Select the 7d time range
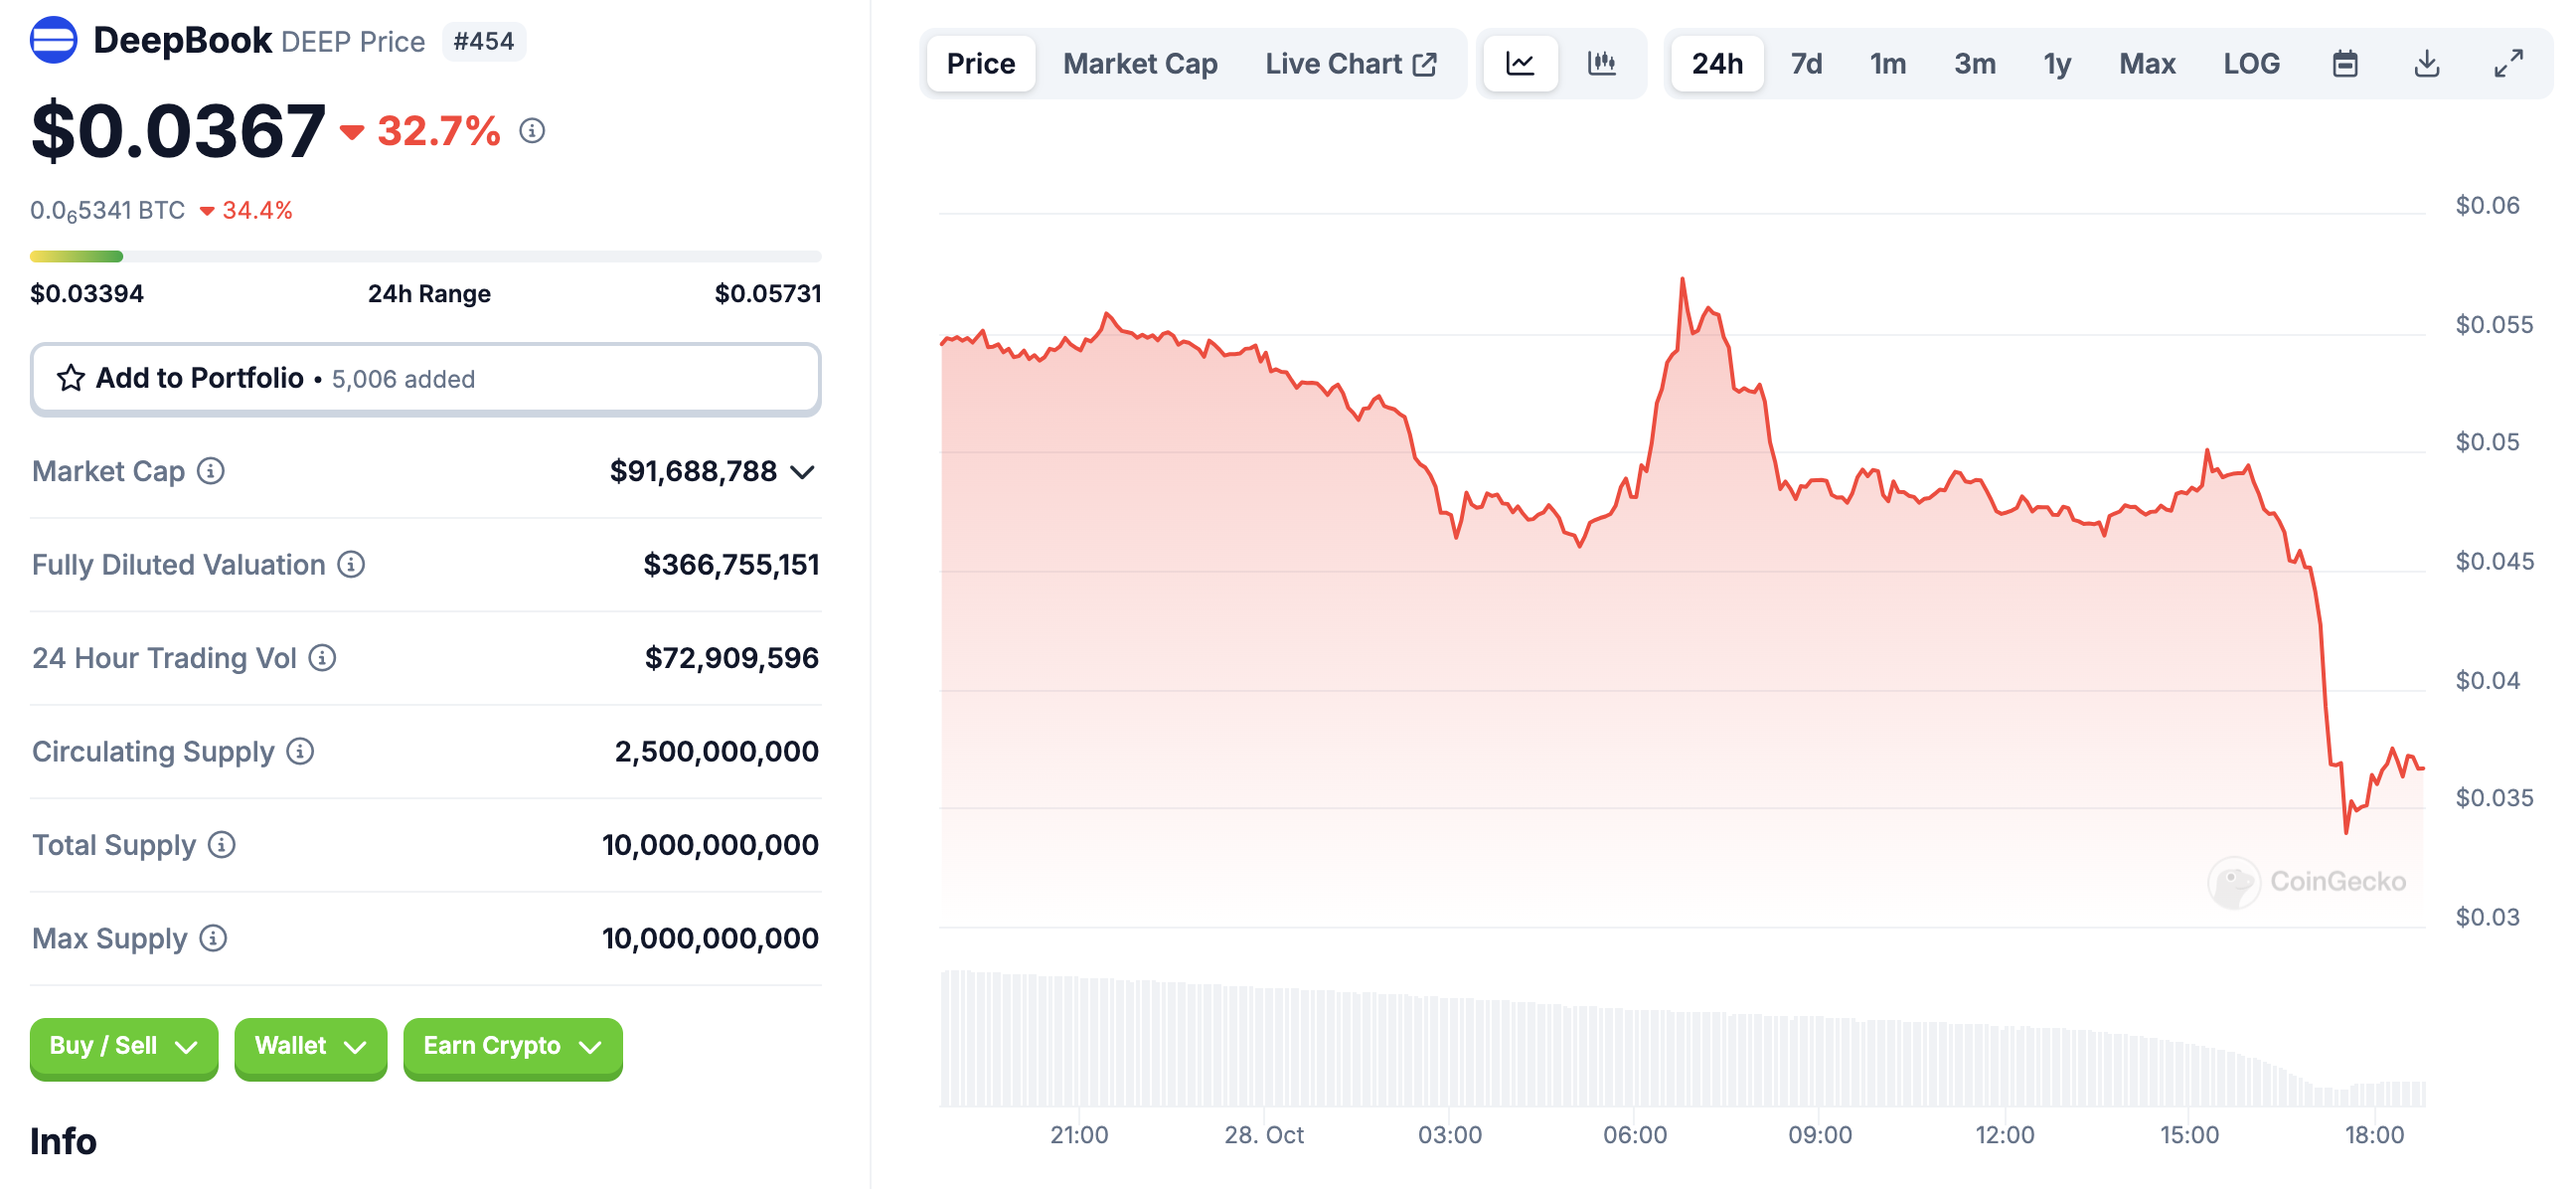This screenshot has height=1189, width=2576. [1806, 64]
